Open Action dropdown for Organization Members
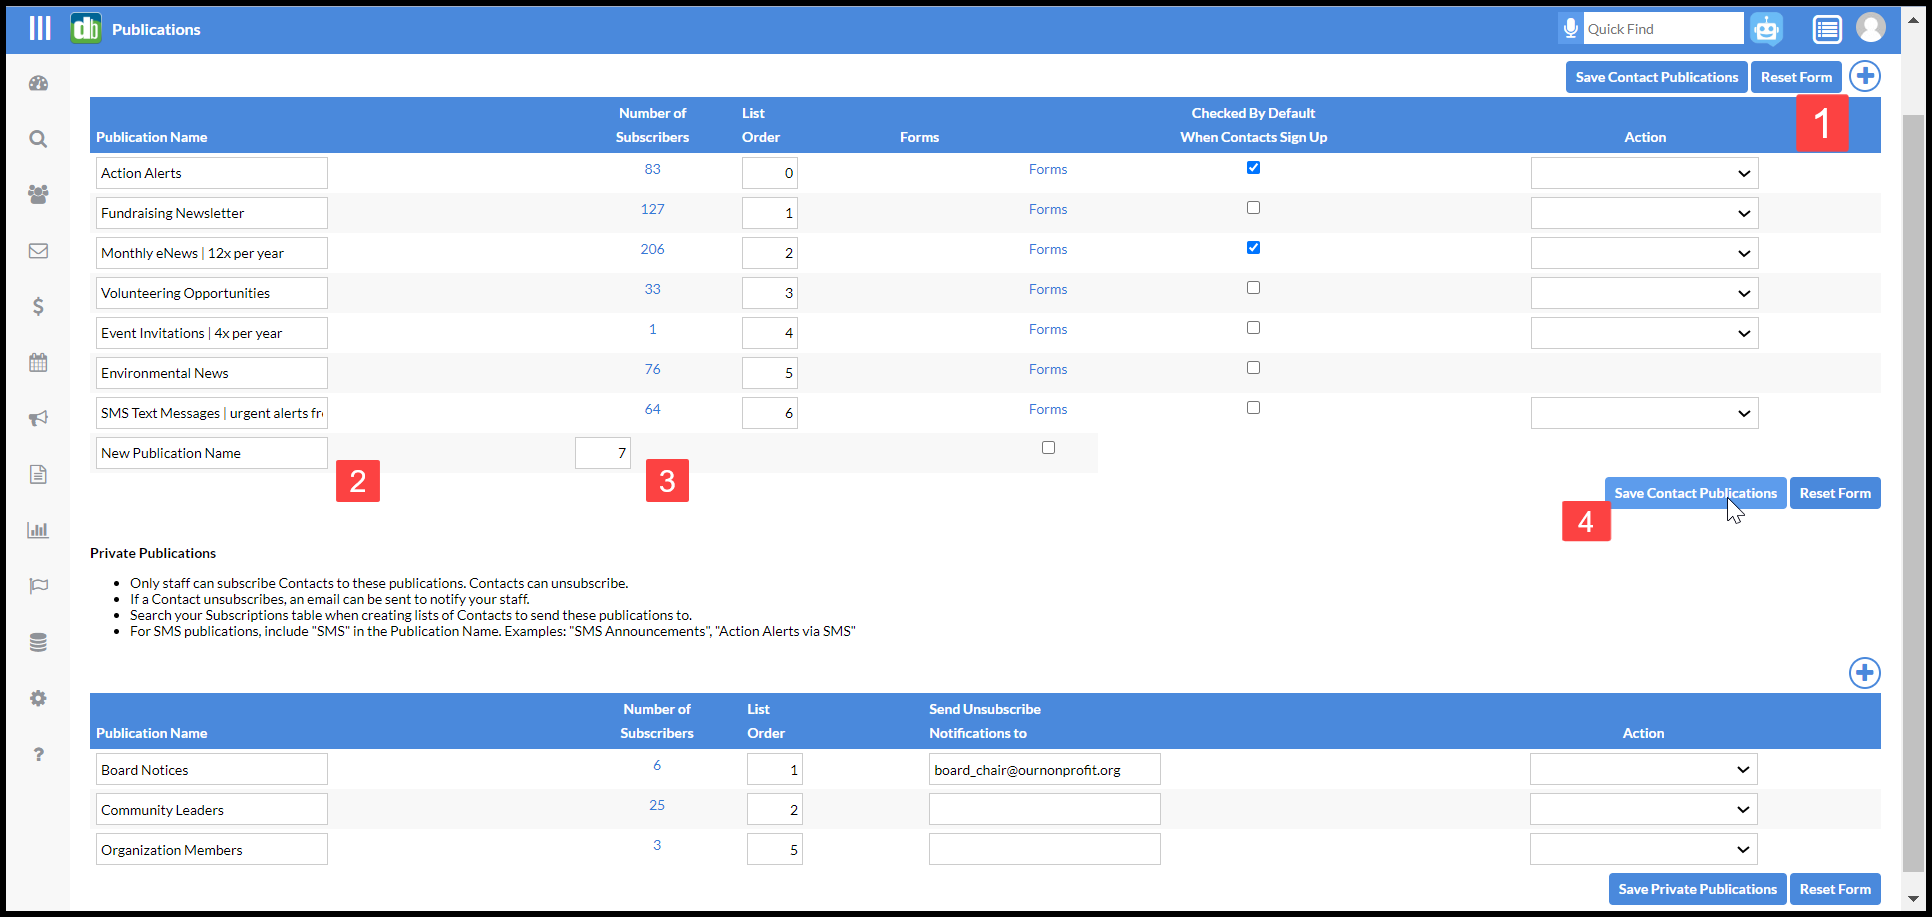This screenshot has width=1932, height=917. click(x=1644, y=849)
